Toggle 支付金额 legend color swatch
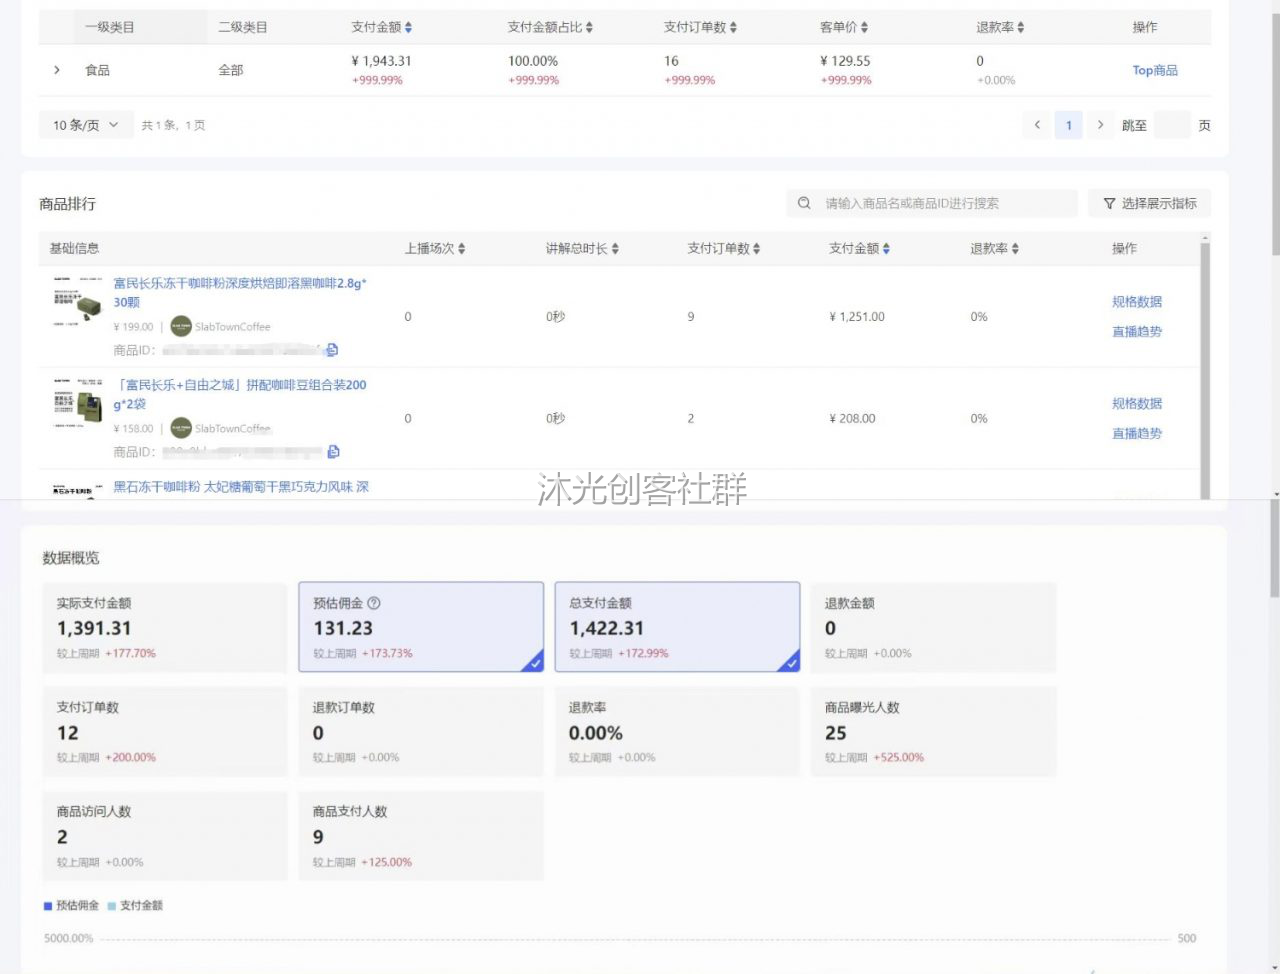The width and height of the screenshot is (1280, 974). click(x=112, y=906)
